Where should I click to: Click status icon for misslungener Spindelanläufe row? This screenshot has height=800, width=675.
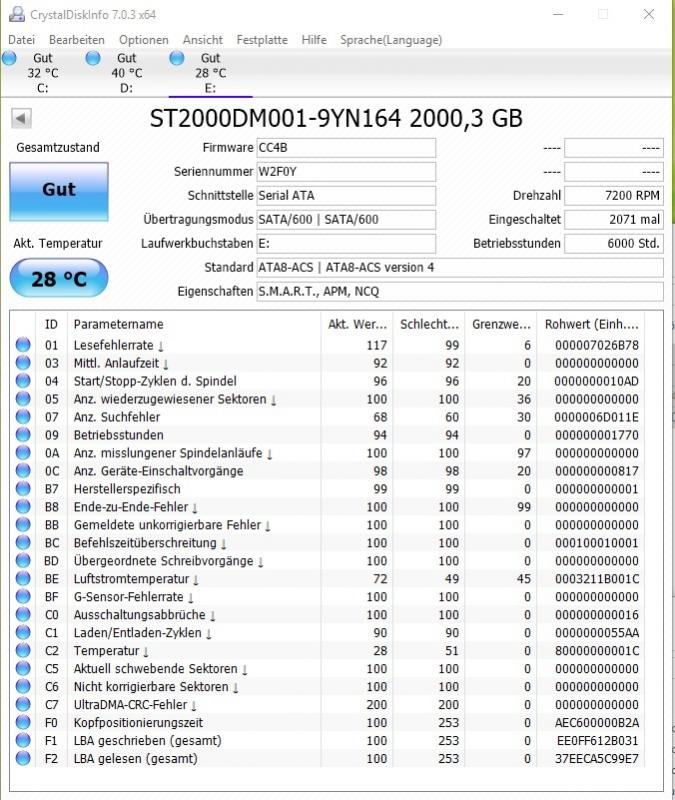click(23, 453)
